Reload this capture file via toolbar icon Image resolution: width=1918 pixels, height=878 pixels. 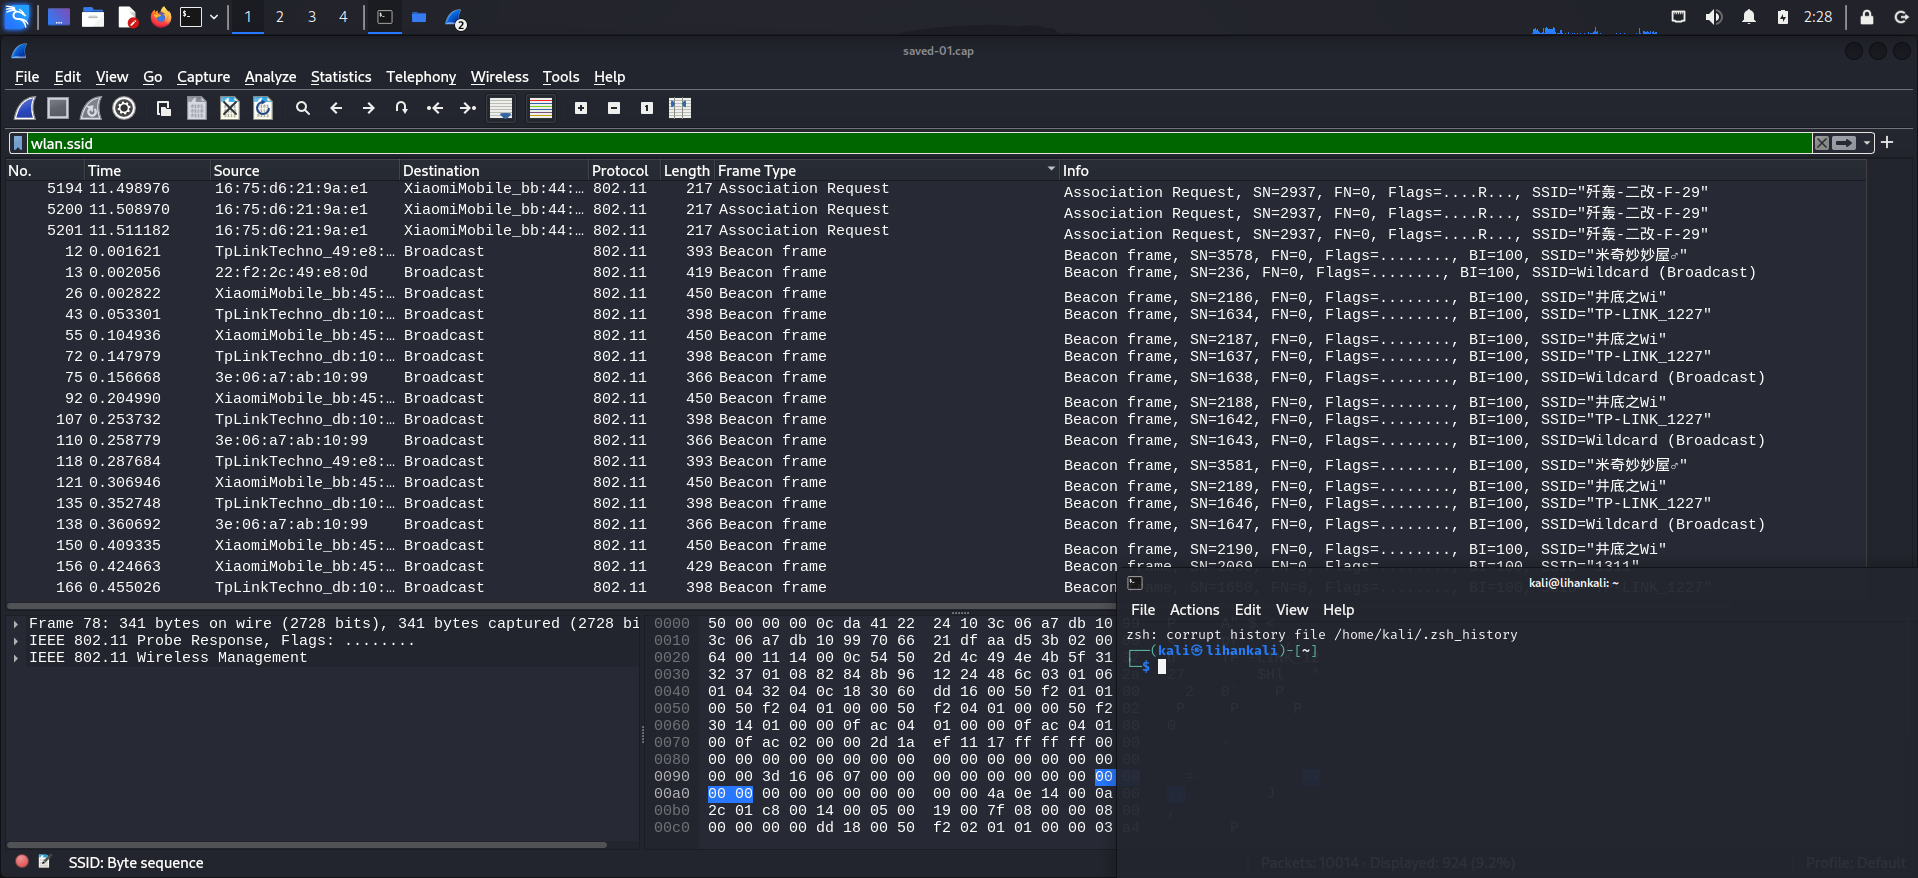click(263, 108)
